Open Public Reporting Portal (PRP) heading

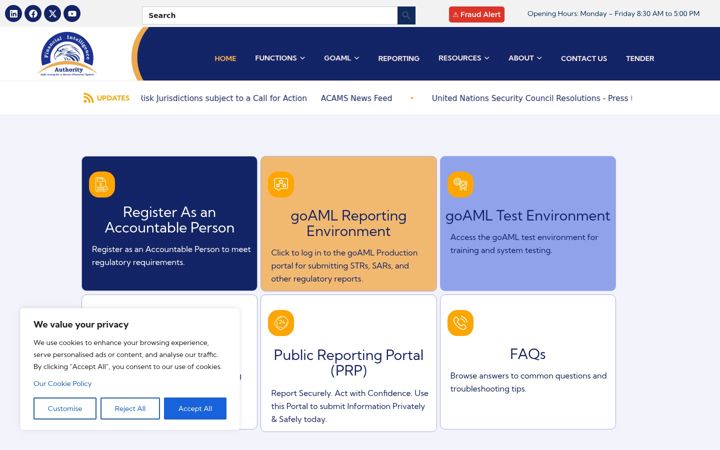click(x=349, y=363)
